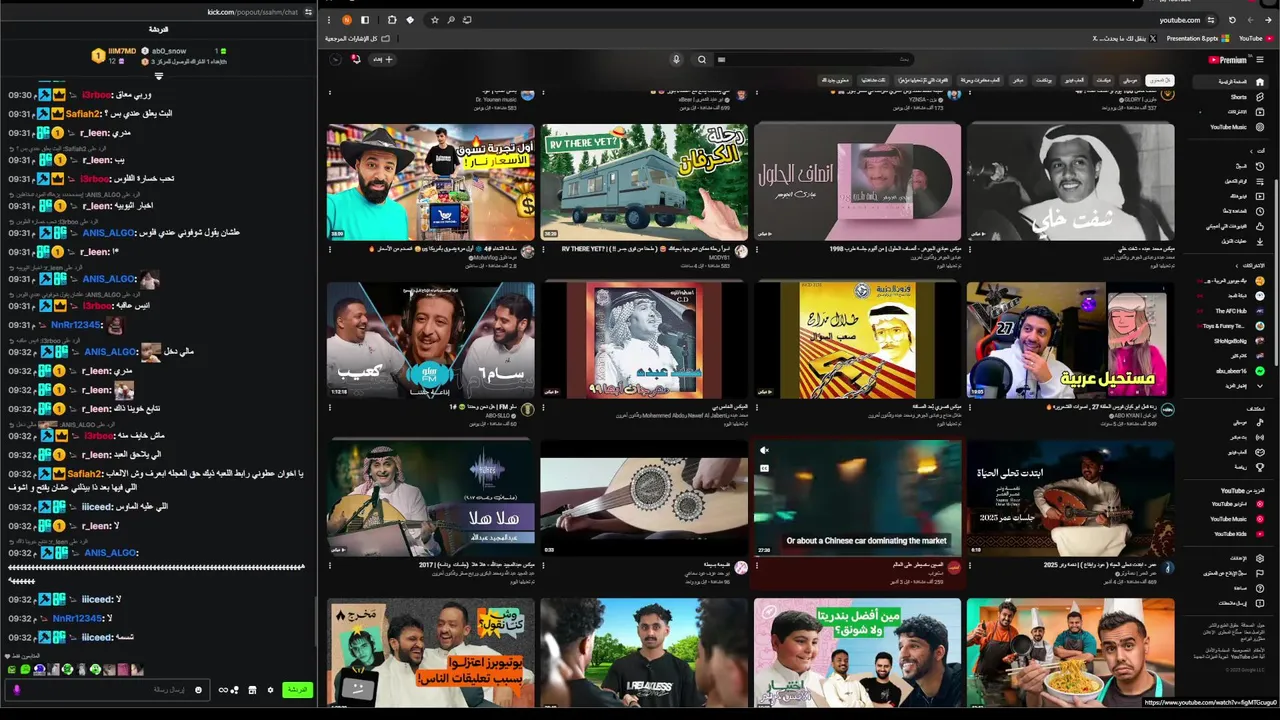Select the مباشر filter chip
This screenshot has height=720, width=1280.
coord(1018,80)
